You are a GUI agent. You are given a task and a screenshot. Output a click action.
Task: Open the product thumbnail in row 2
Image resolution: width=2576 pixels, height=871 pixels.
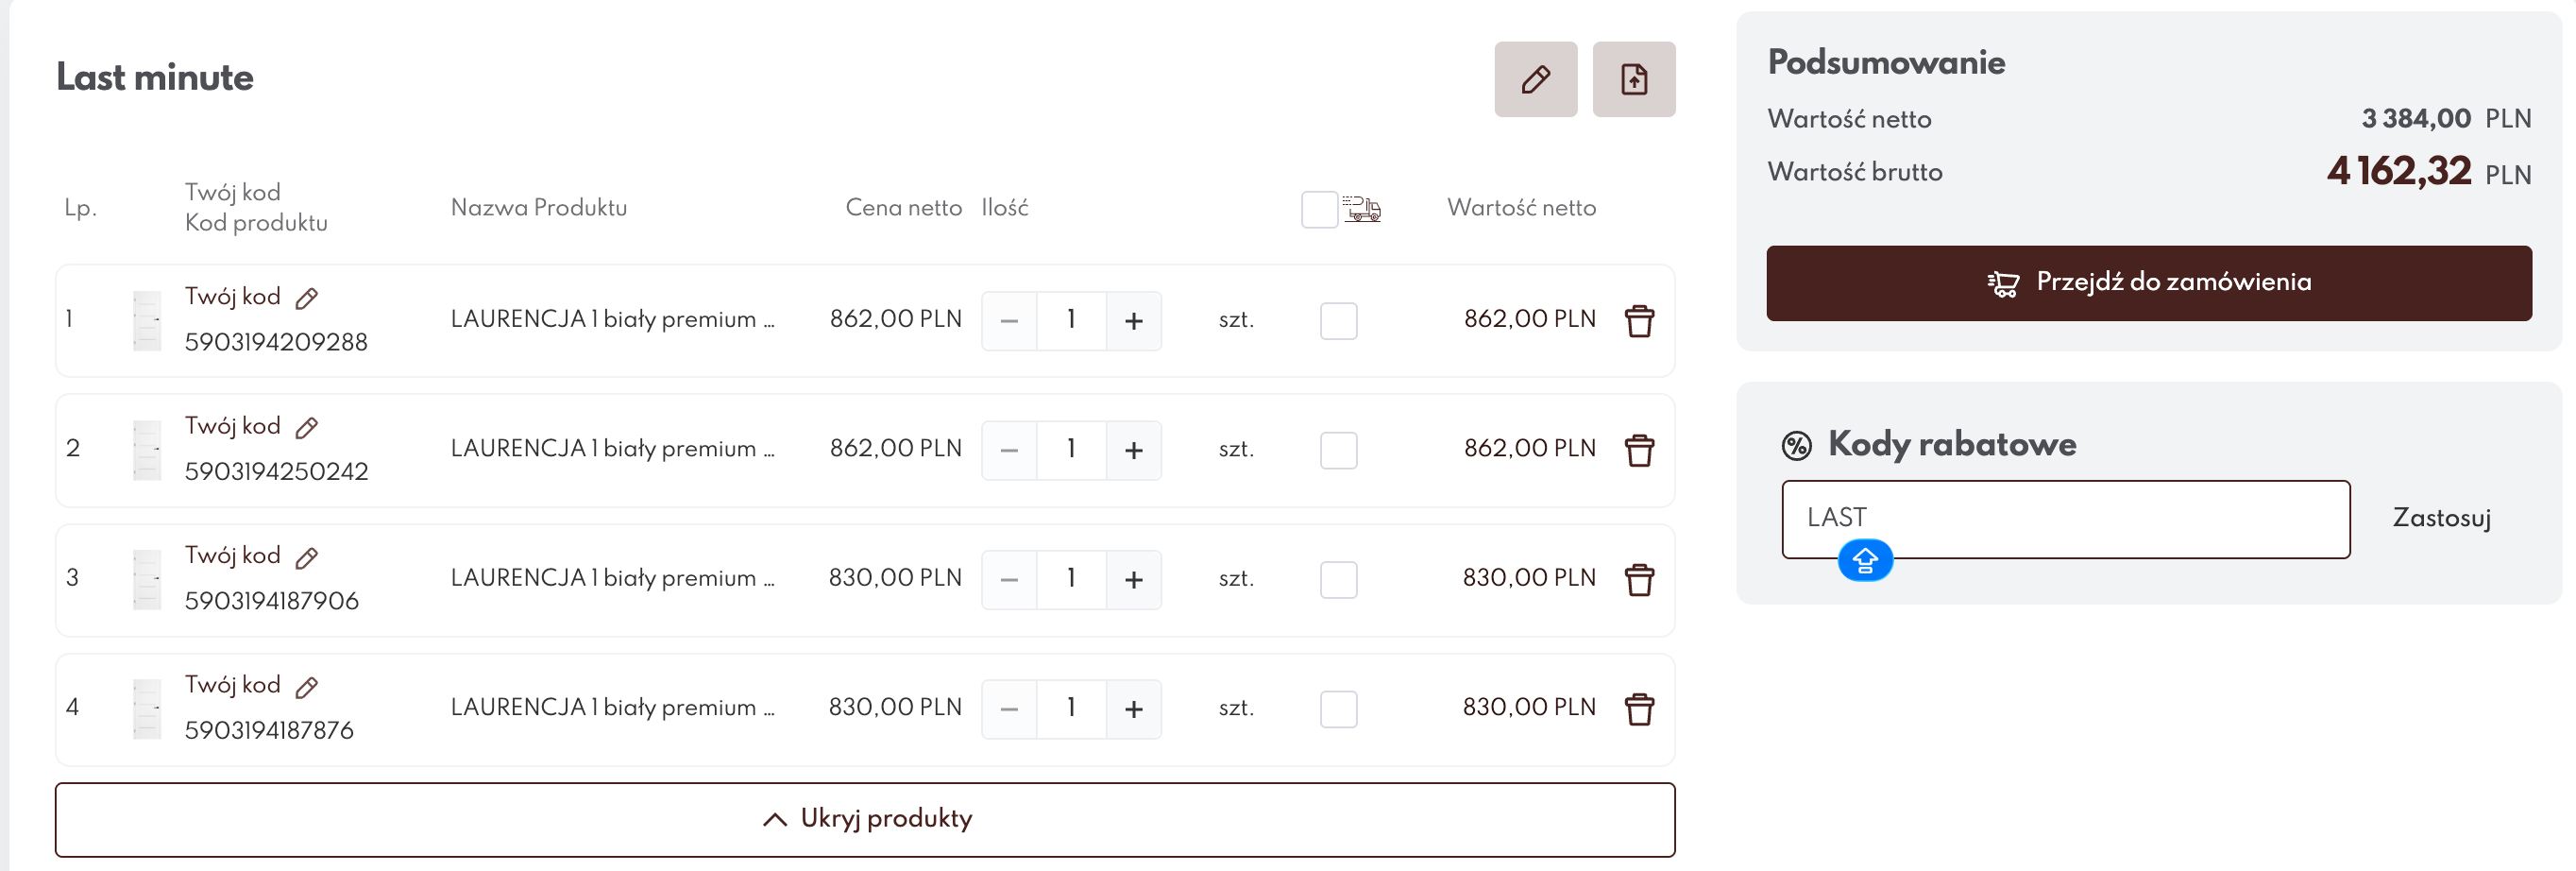pos(147,450)
